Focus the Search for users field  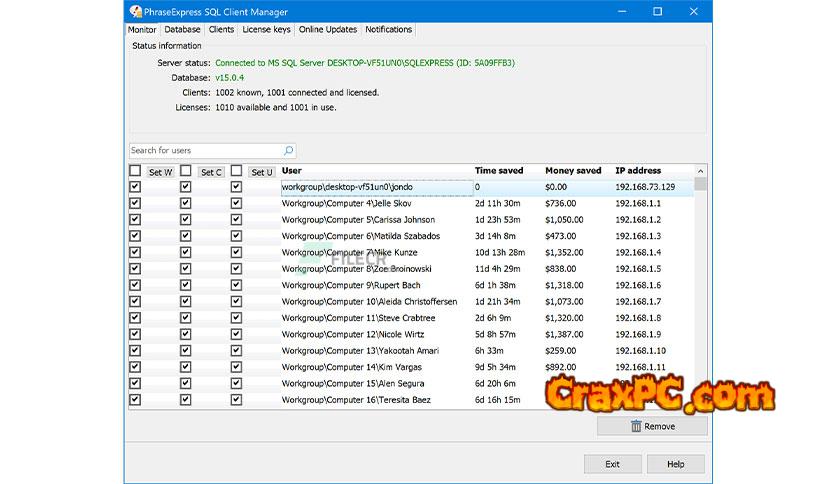[x=205, y=151]
